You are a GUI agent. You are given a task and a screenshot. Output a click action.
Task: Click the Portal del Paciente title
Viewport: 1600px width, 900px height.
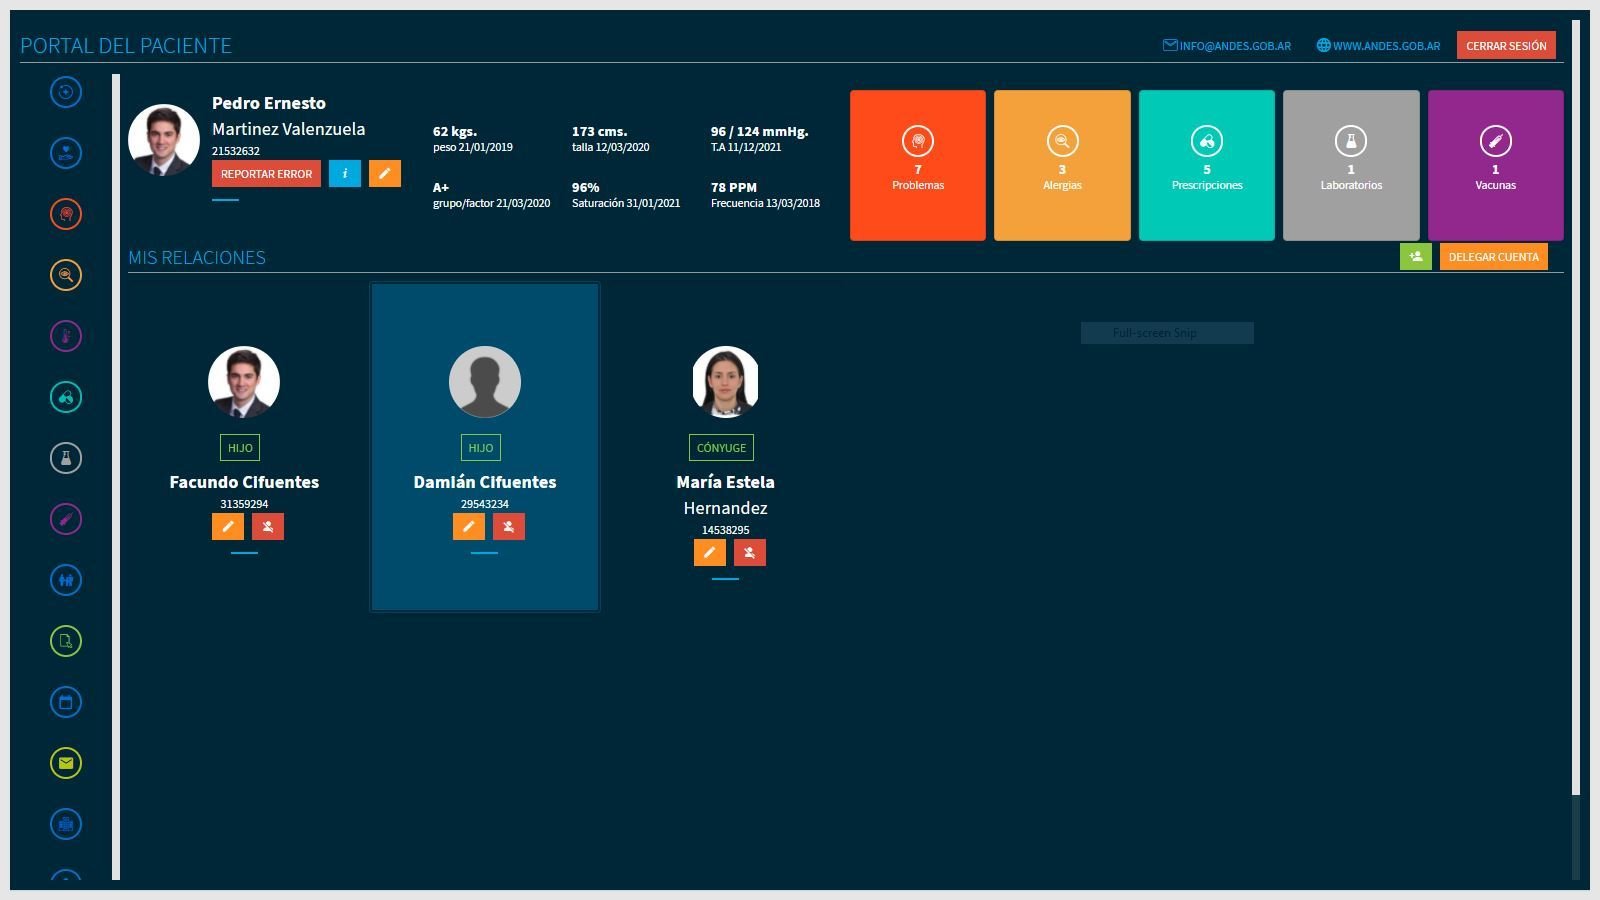(x=126, y=46)
